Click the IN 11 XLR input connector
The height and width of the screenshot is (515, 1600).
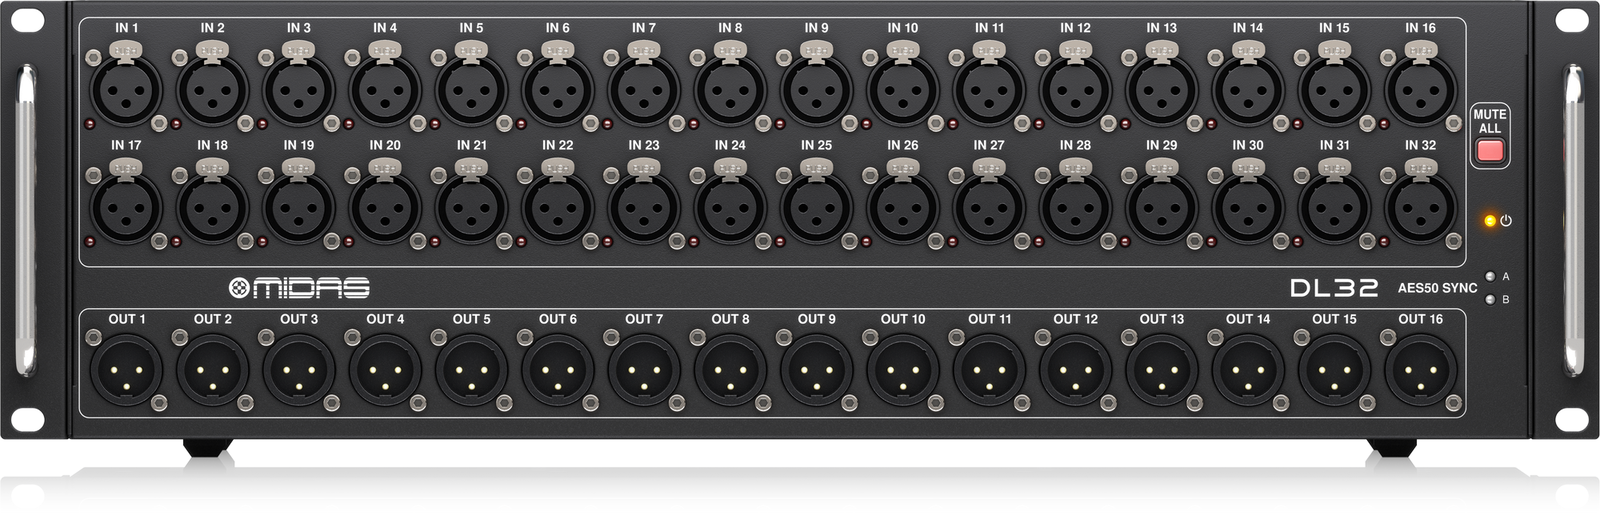[x=989, y=90]
